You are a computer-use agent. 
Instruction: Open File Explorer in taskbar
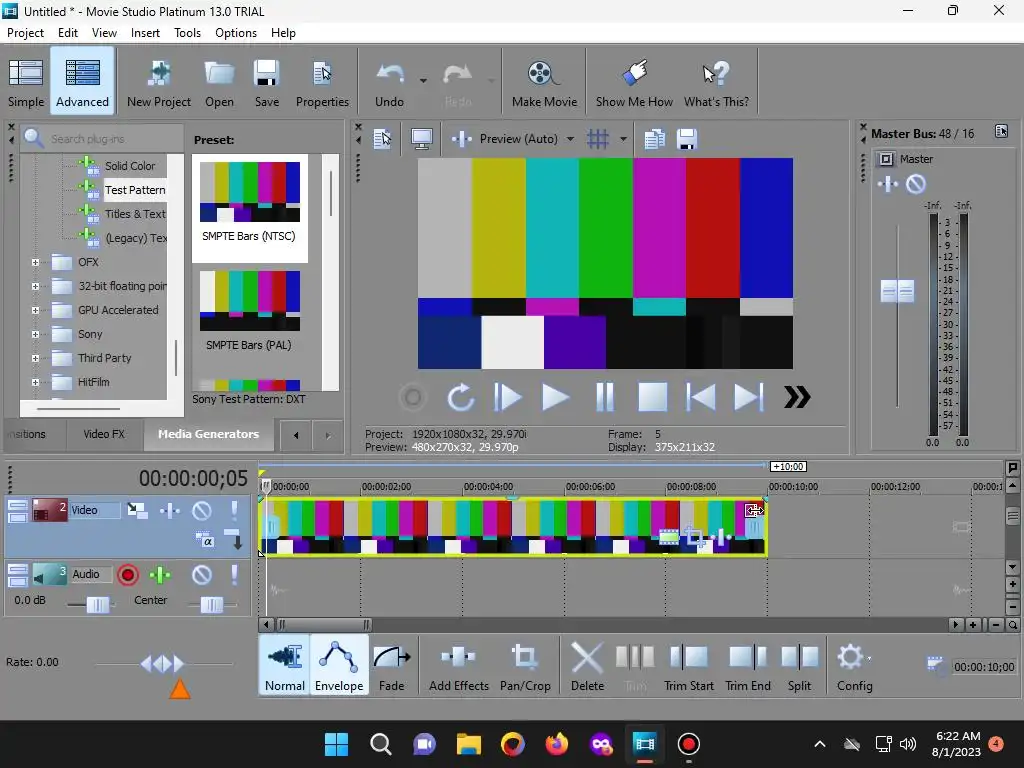coord(468,744)
